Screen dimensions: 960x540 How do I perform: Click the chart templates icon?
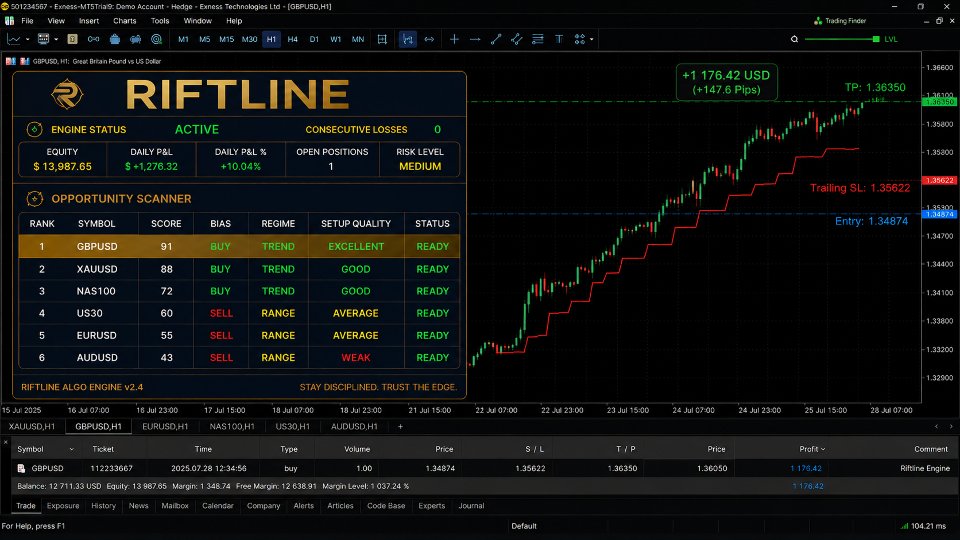tap(43, 39)
